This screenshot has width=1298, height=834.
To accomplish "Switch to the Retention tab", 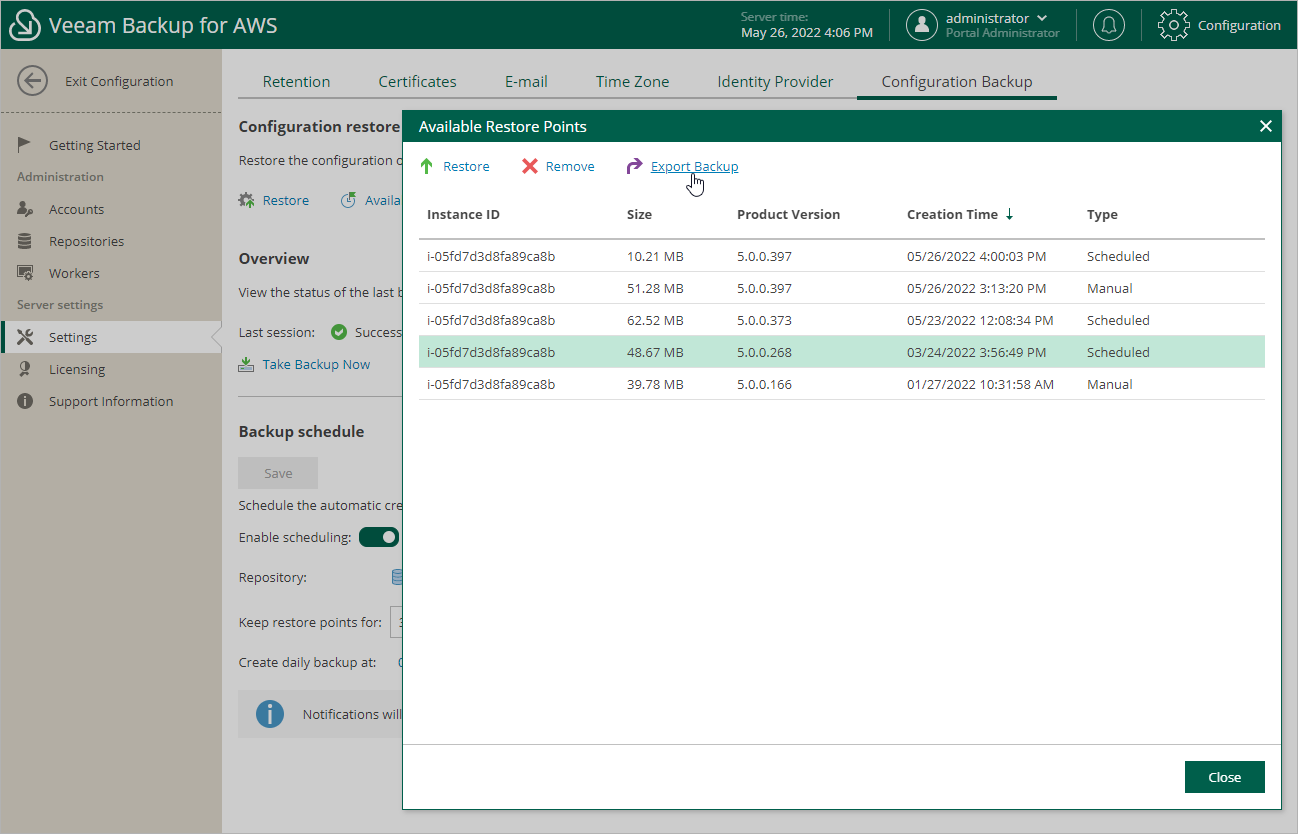I will [296, 82].
